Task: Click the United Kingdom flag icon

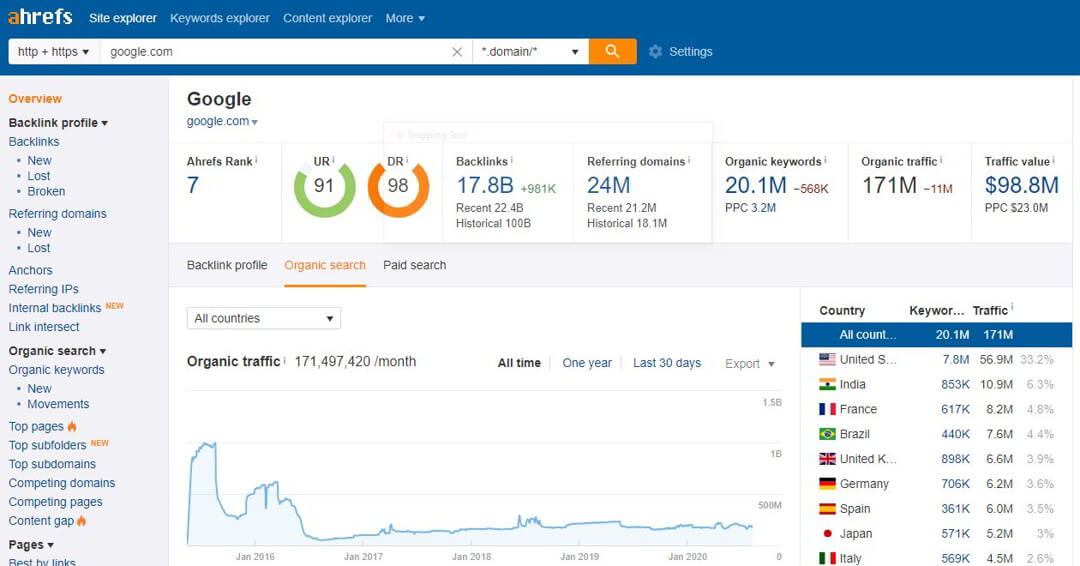Action: [827, 459]
